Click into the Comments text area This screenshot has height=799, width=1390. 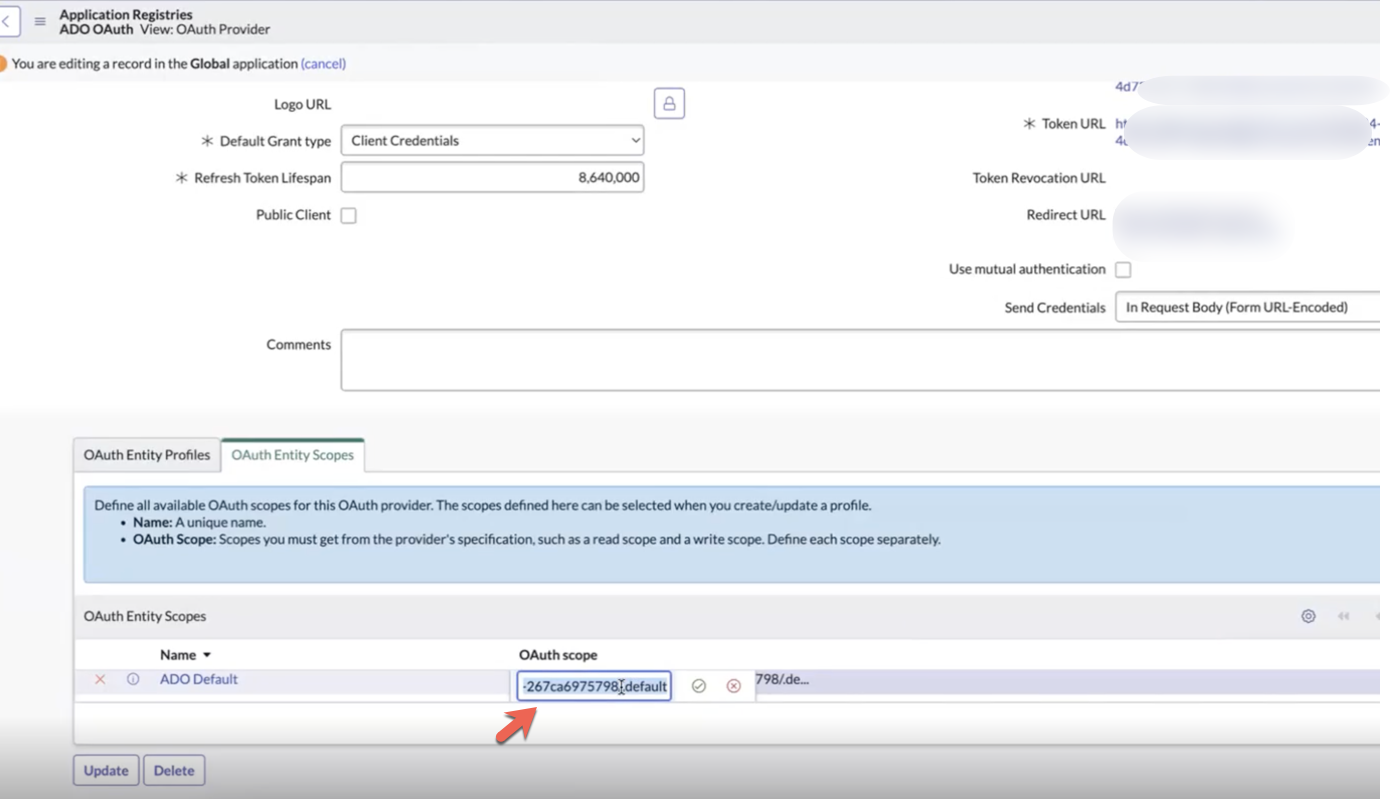[x=860, y=360]
